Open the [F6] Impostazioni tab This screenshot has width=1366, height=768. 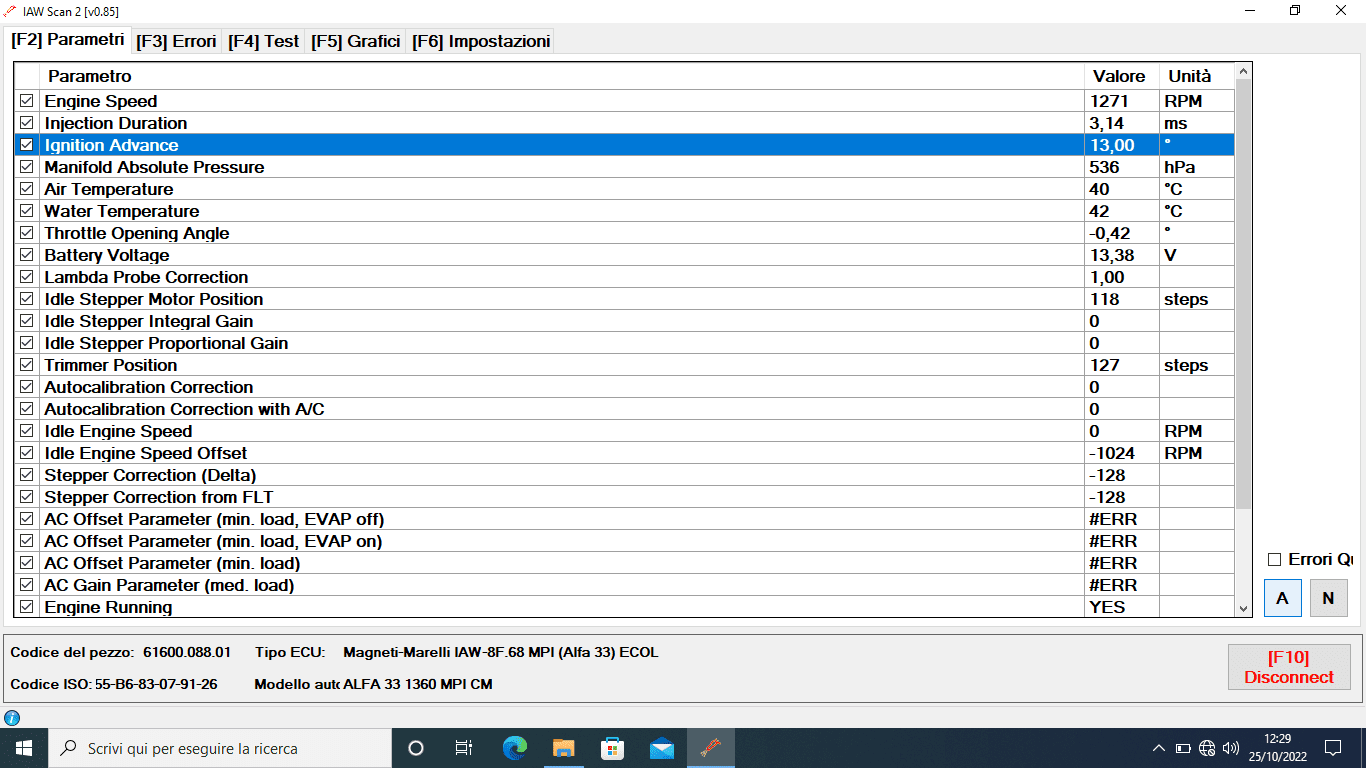[481, 41]
